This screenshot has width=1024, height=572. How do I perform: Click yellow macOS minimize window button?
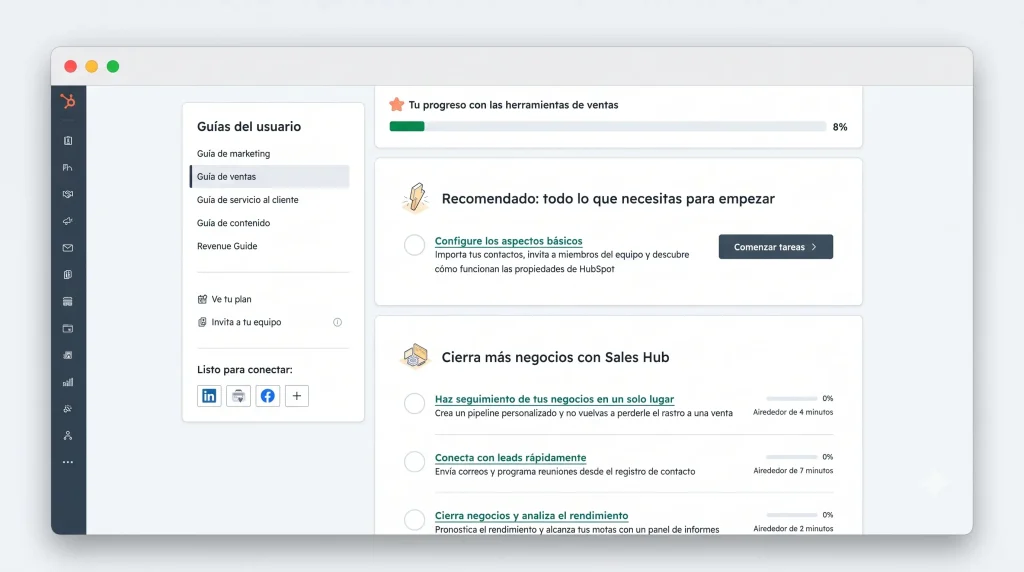[91, 67]
